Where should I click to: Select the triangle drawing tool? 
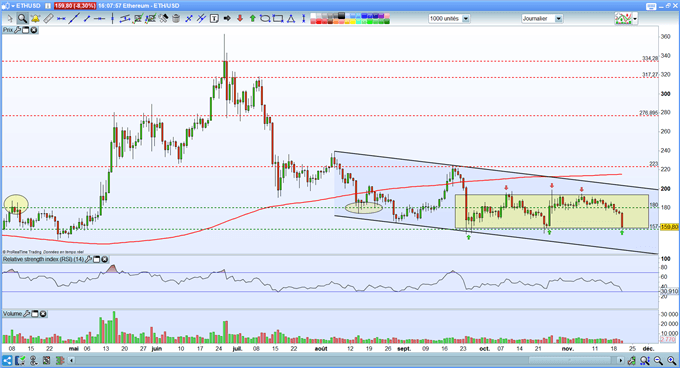click(x=291, y=19)
